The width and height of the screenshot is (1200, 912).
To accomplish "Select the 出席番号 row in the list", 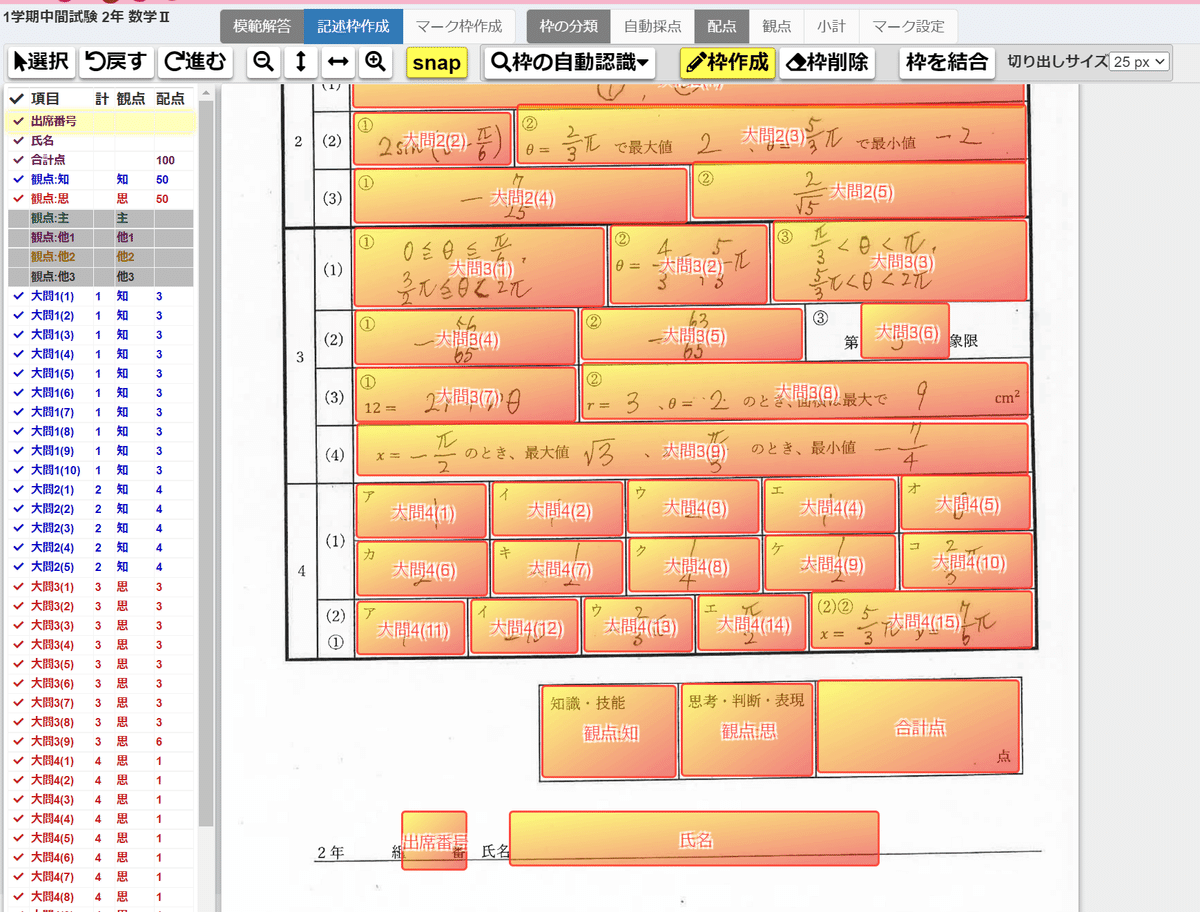I will [x=100, y=121].
